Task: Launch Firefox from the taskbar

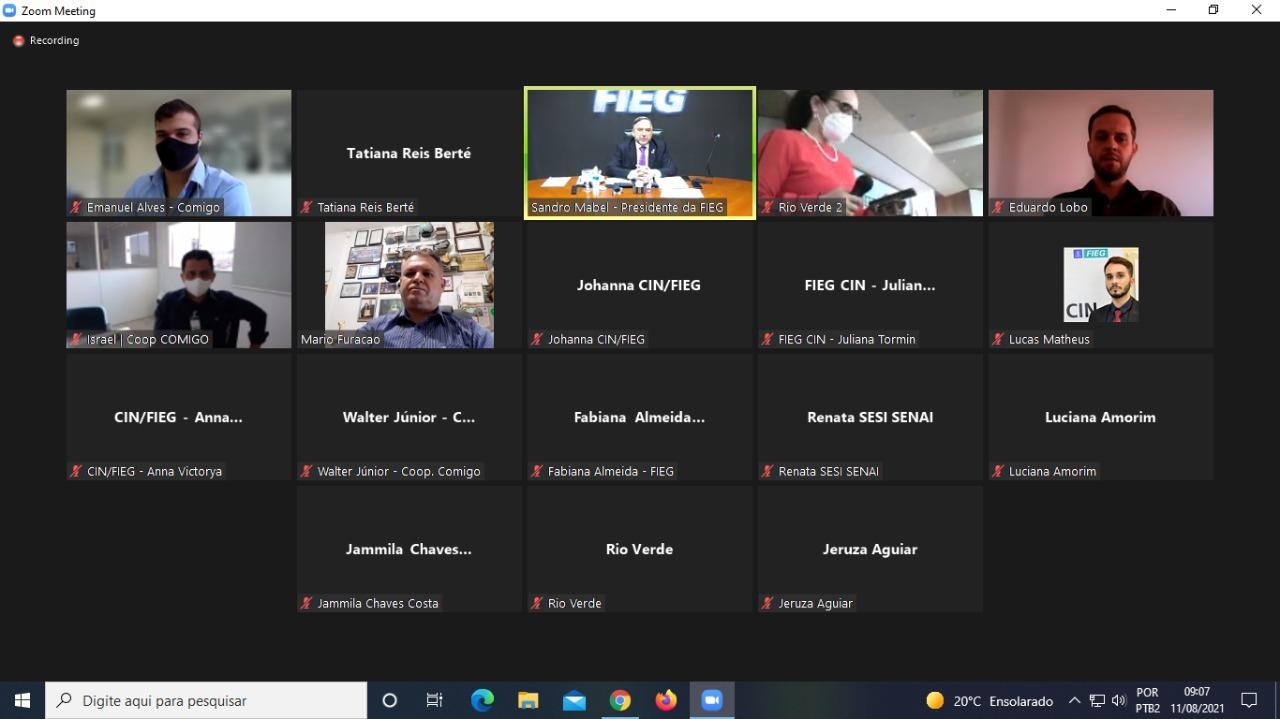Action: 666,700
